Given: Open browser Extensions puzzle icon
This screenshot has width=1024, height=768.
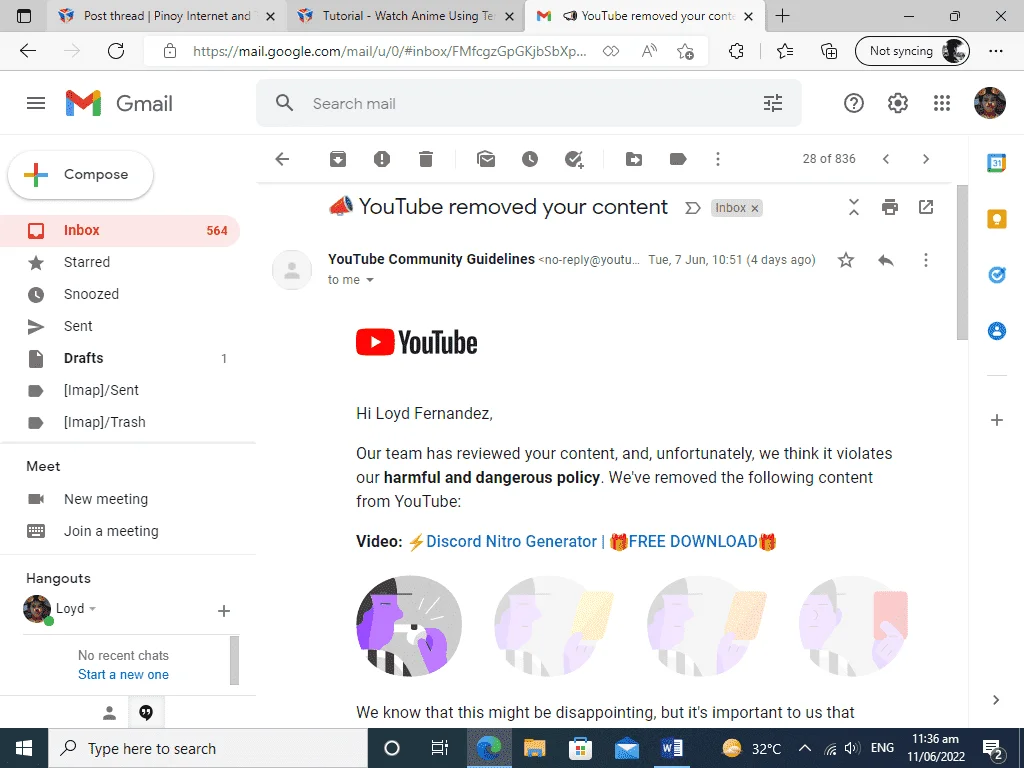Looking at the screenshot, I should pos(736,51).
